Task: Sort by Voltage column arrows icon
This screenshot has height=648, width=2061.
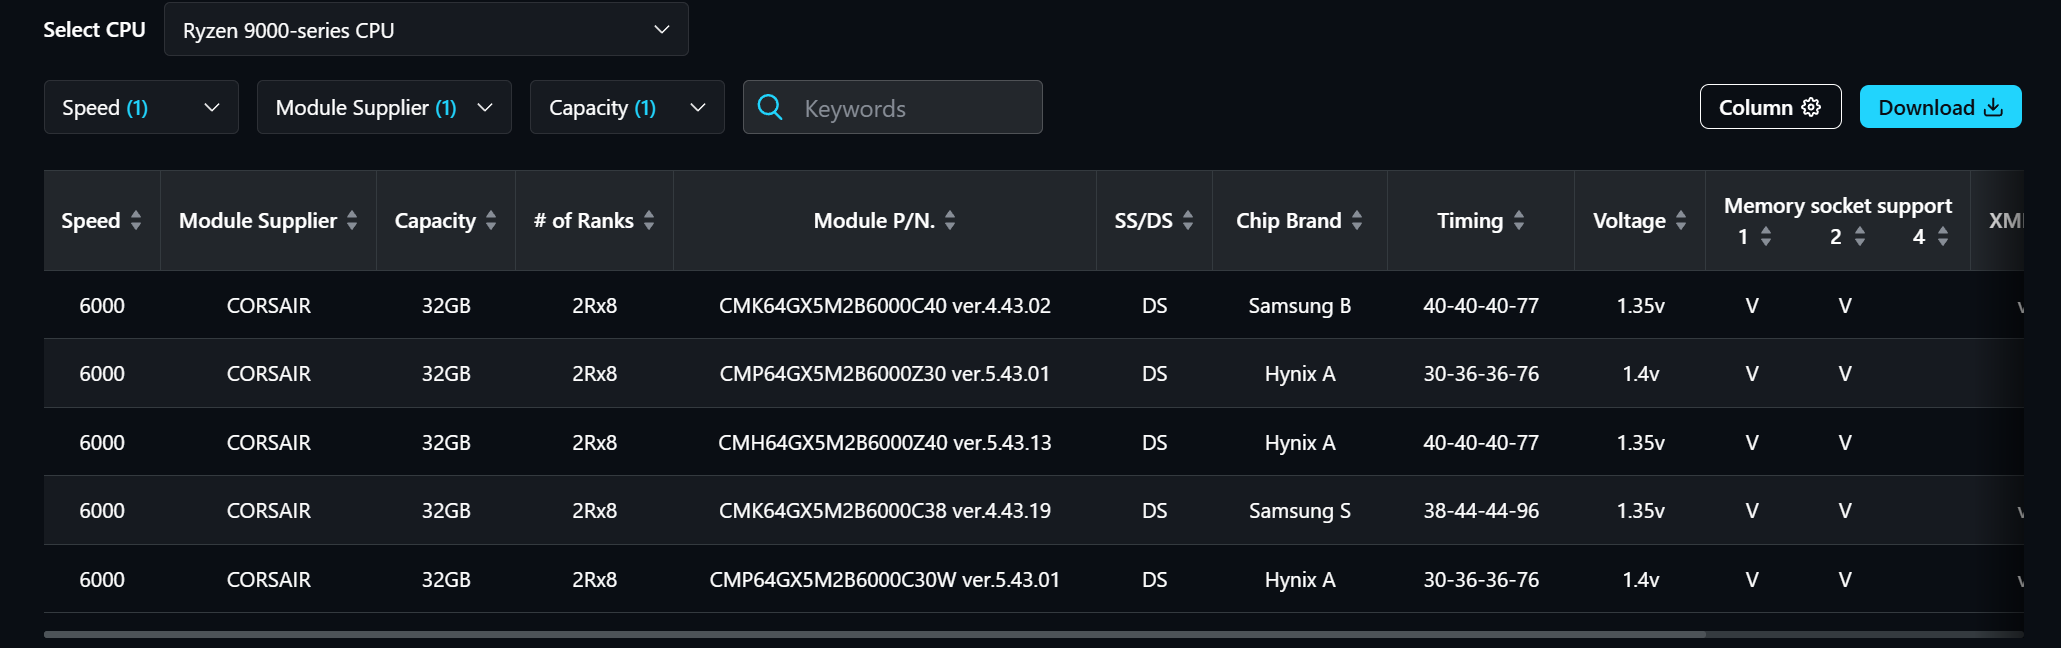Action: pyautogui.click(x=1681, y=221)
